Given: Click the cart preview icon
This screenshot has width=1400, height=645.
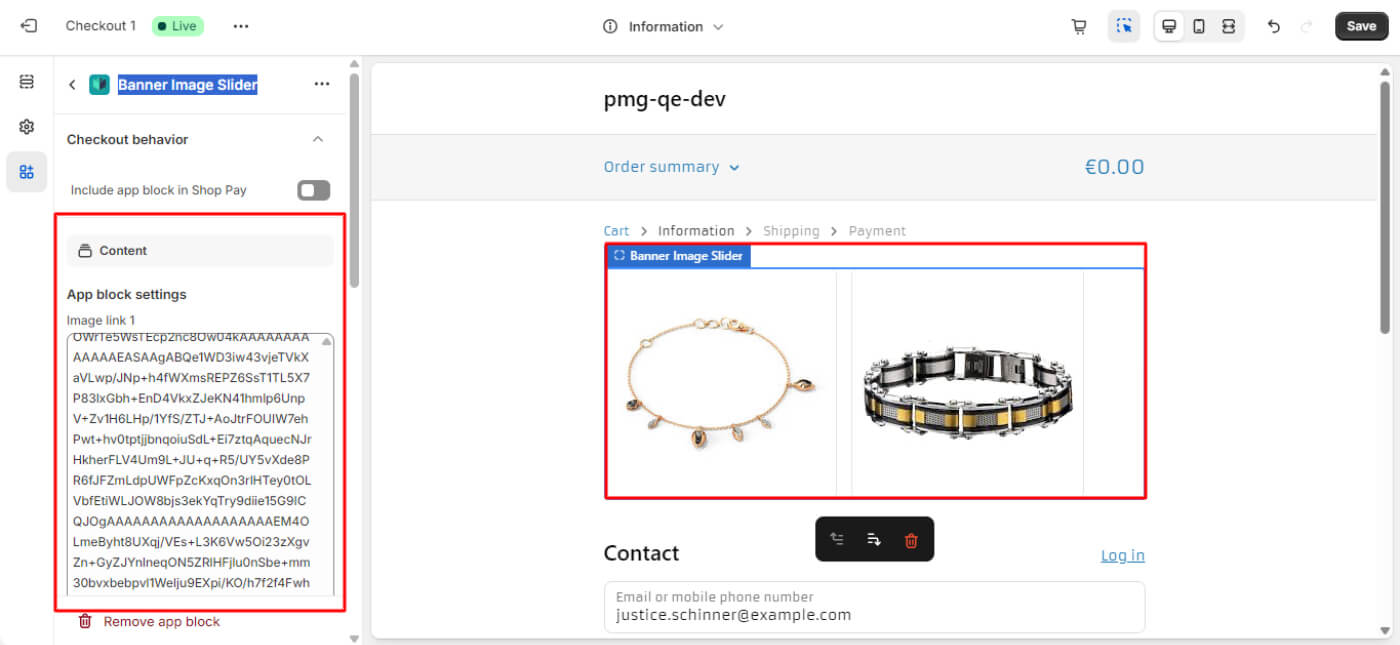Looking at the screenshot, I should (x=1079, y=27).
